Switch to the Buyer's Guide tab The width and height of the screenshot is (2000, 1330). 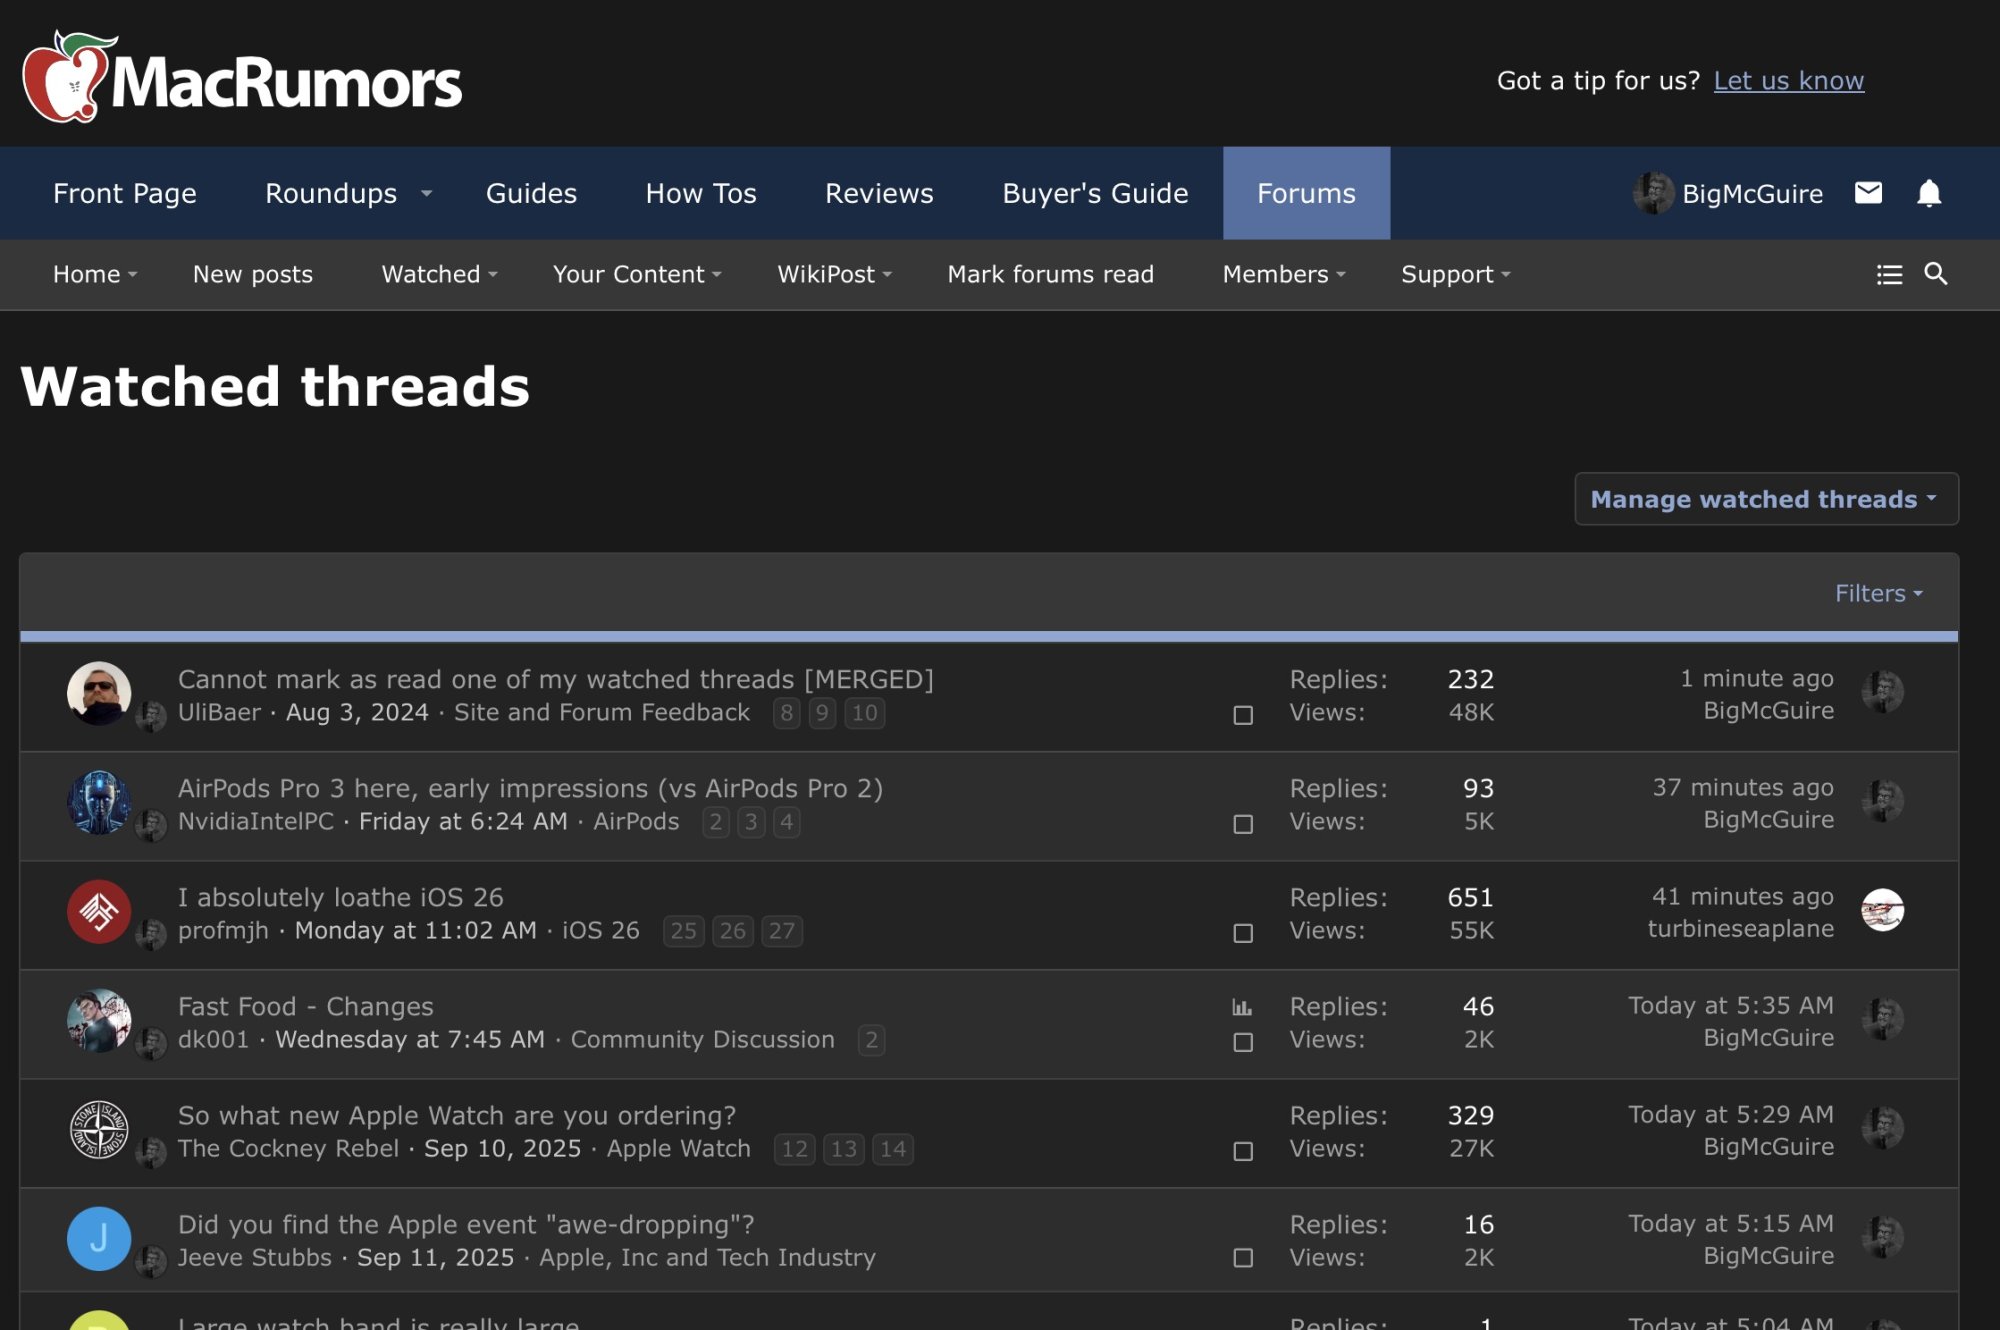[1095, 193]
